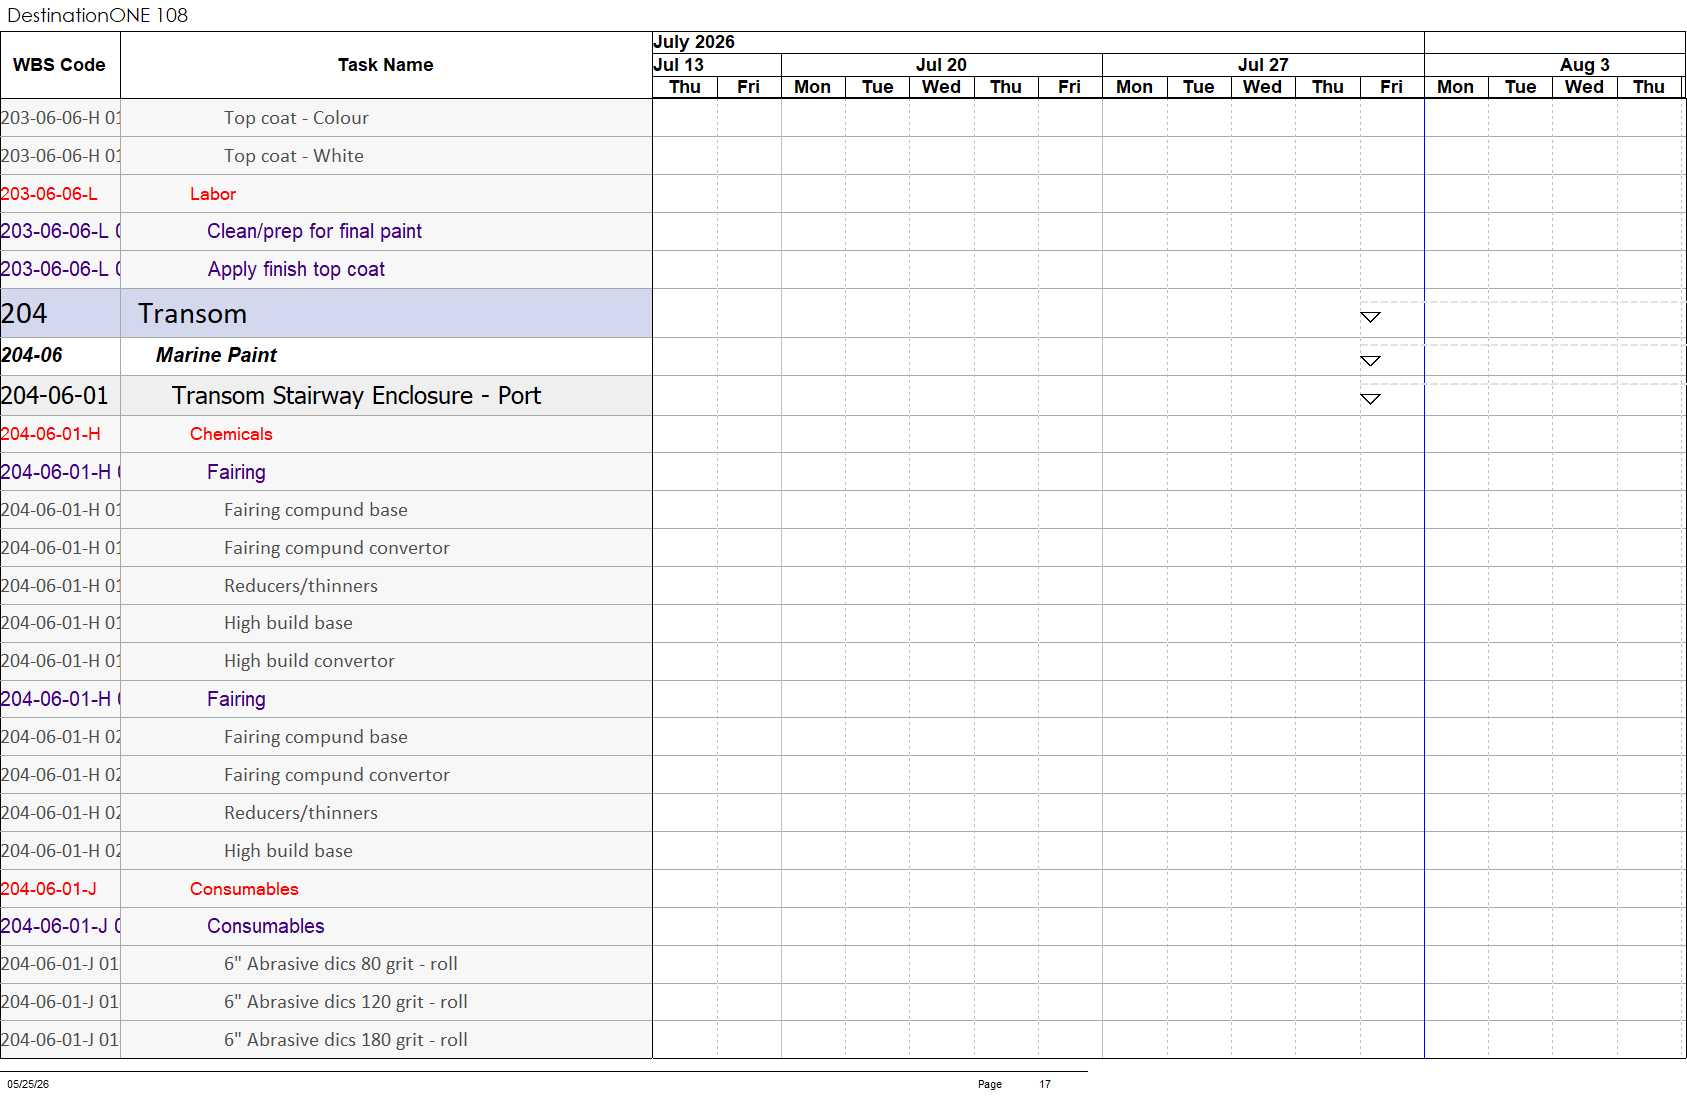Click WBS code 204-06-01 cell
The image size is (1687, 1097).
tap(60, 395)
